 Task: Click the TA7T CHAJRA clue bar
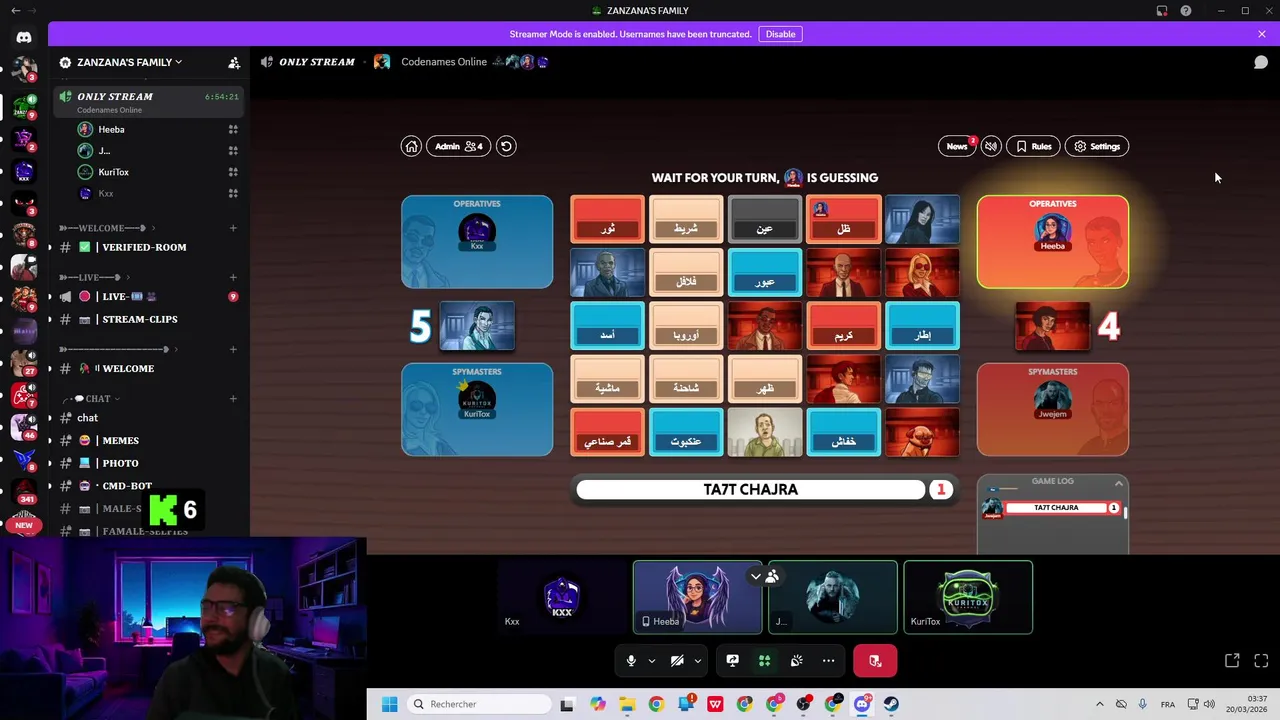click(x=750, y=489)
